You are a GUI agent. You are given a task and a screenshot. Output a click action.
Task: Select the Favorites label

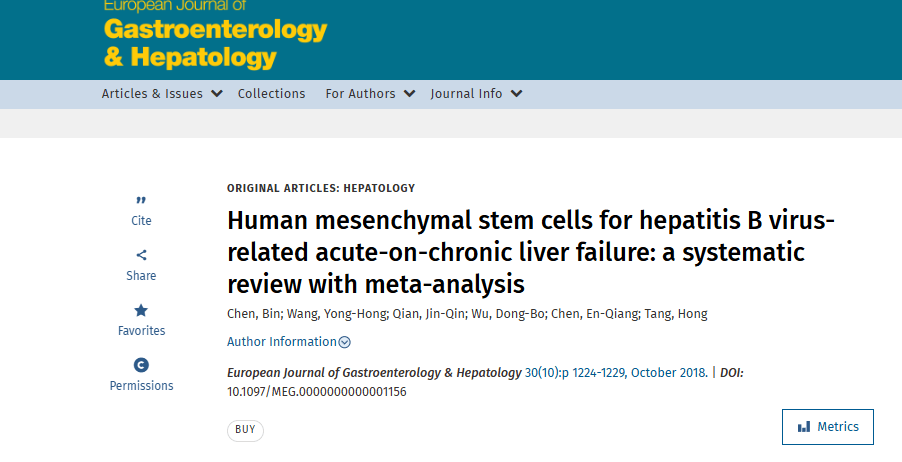tap(141, 331)
